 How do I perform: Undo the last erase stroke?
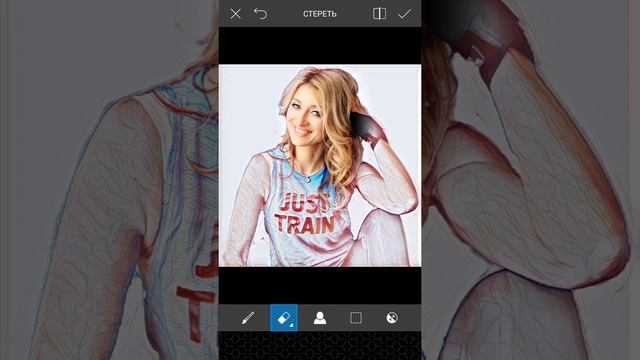[260, 14]
